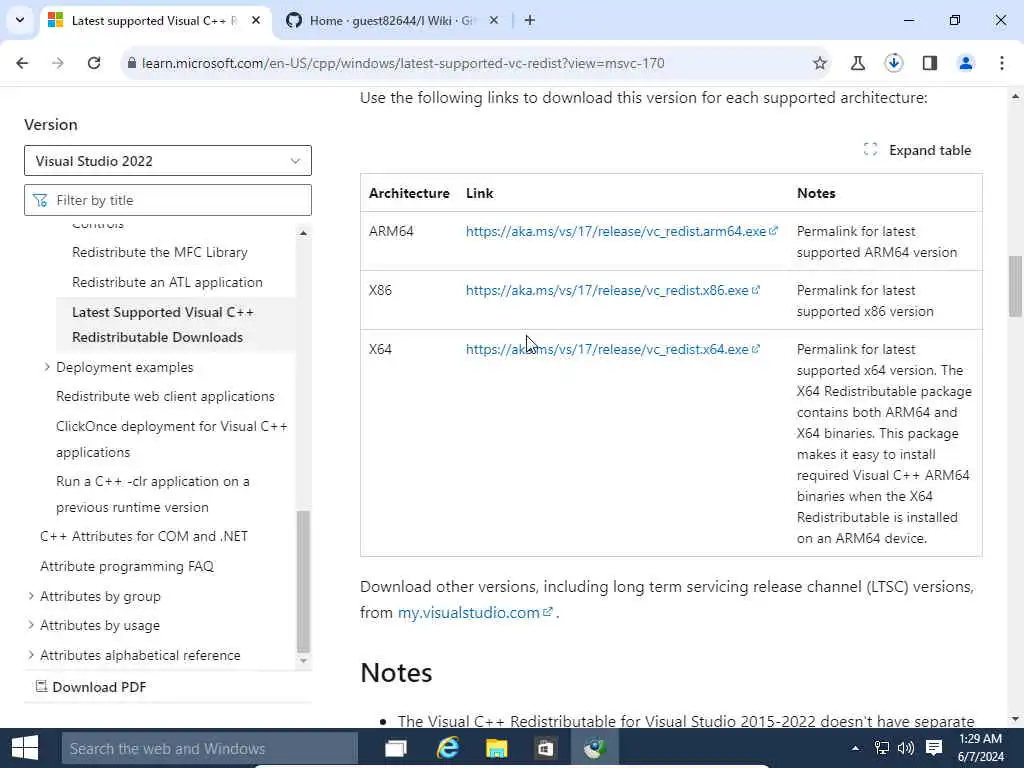Open the Action Center notifications icon
The image size is (1024, 768).
click(934, 748)
